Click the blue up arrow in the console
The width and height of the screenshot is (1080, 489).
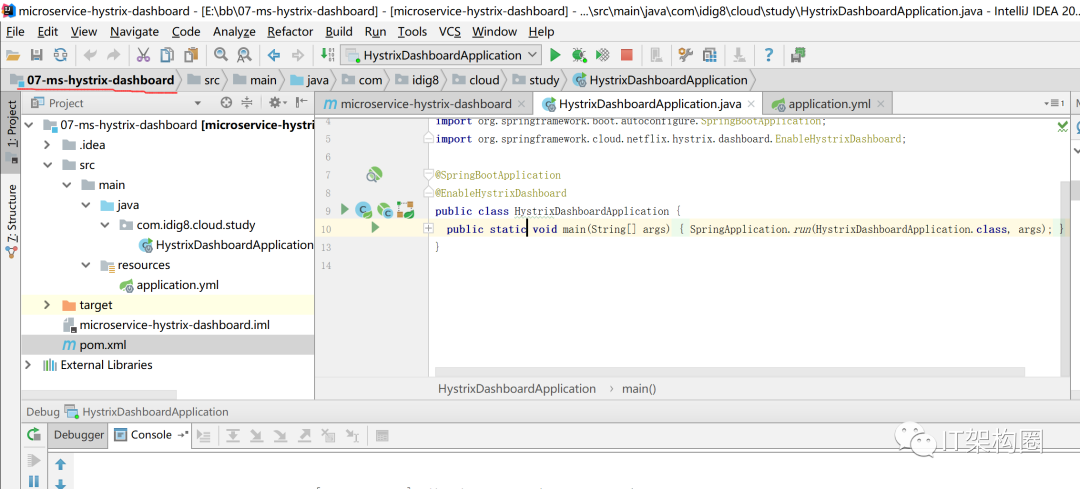[x=61, y=464]
